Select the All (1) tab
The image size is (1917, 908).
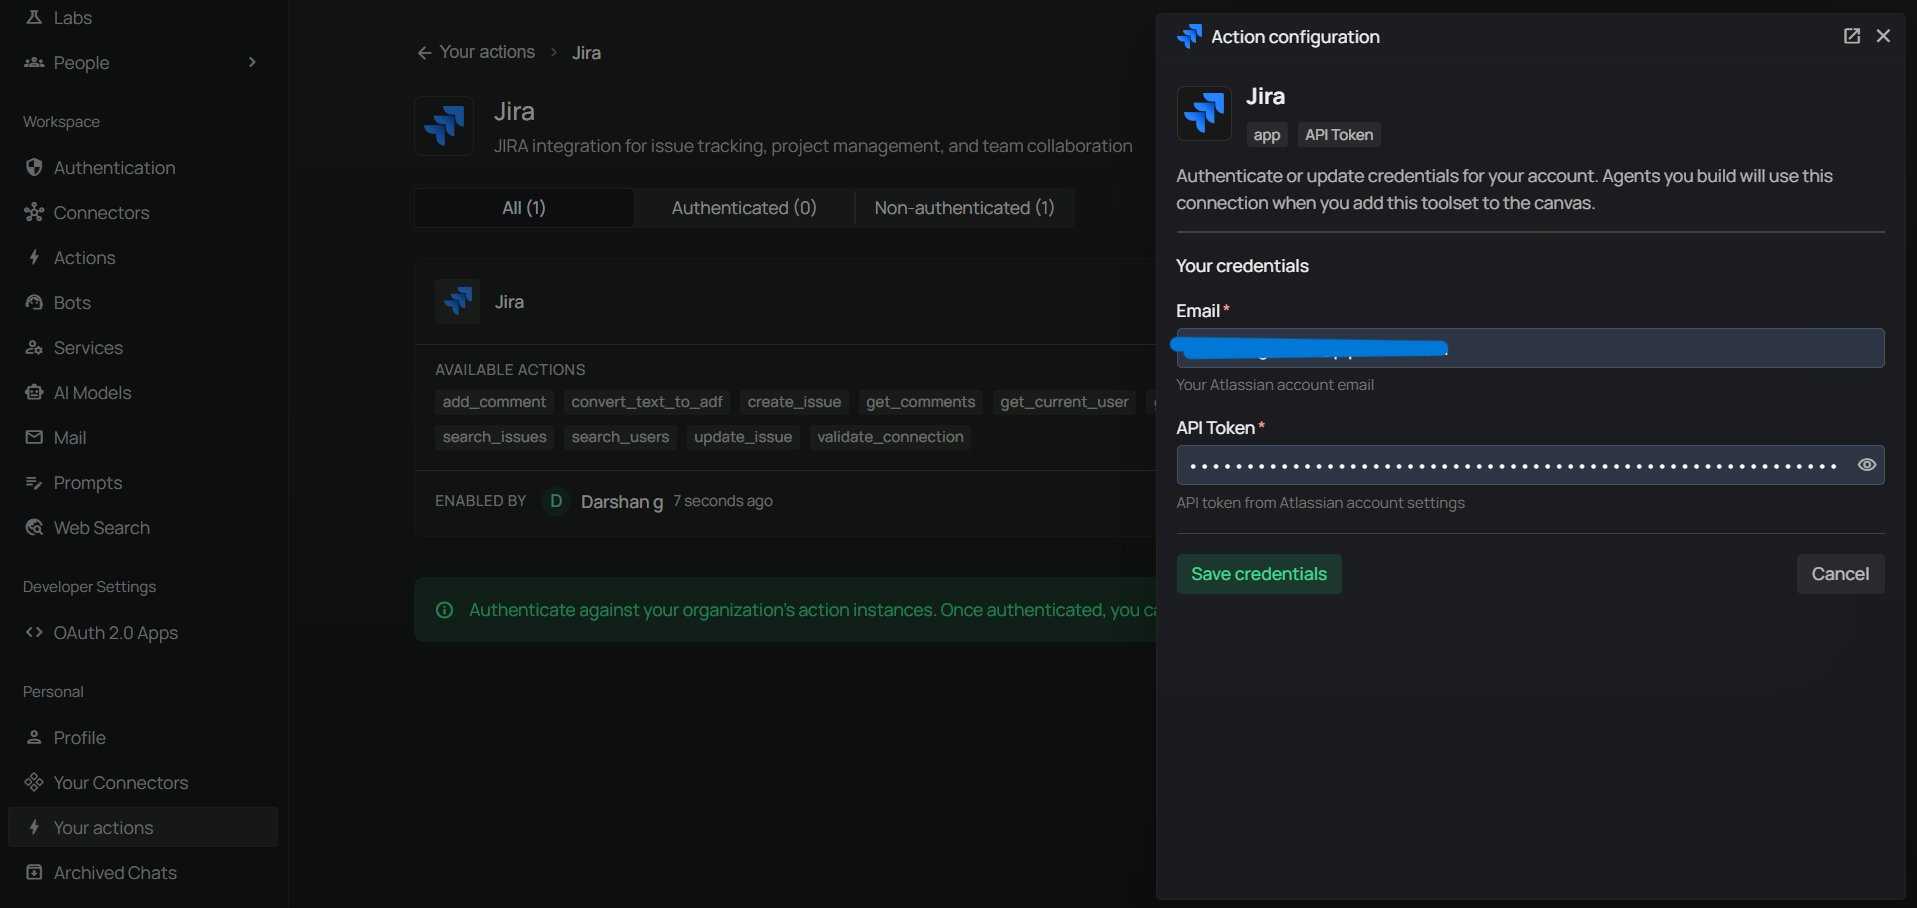pos(524,208)
